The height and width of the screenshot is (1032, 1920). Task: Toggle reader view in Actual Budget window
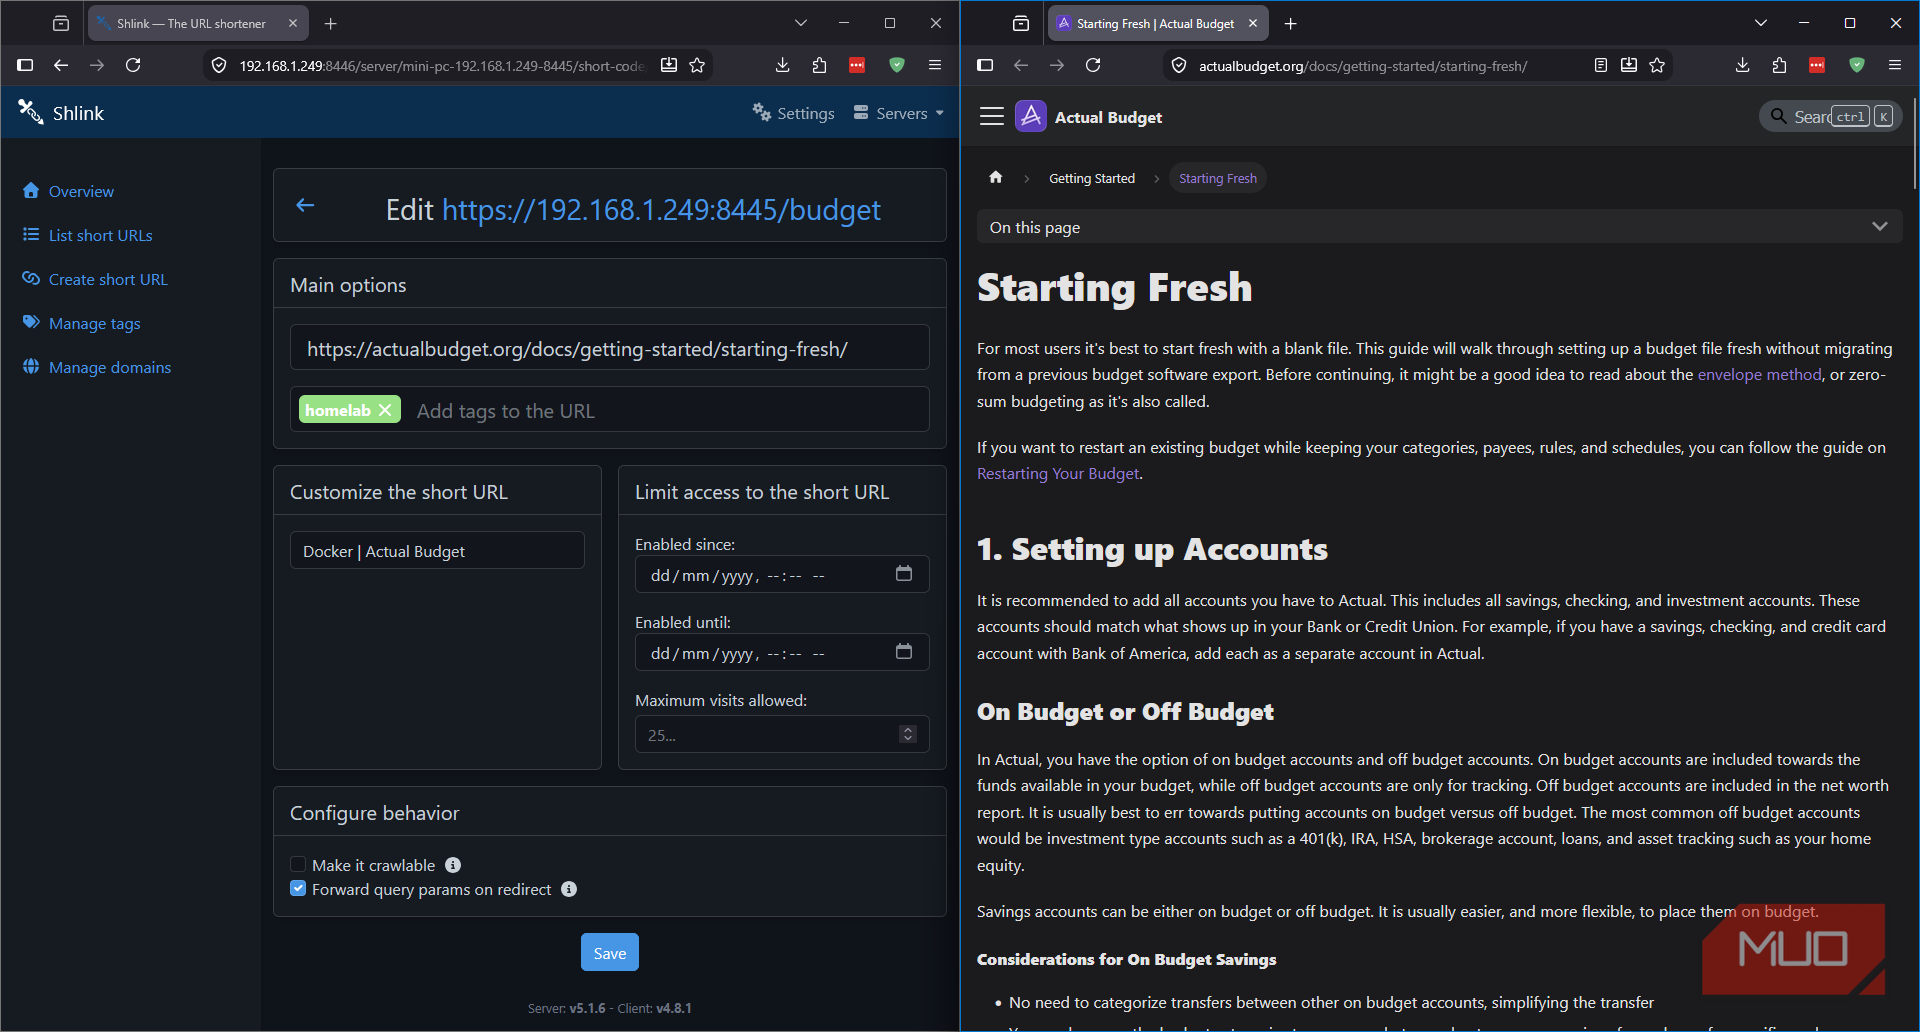click(1601, 65)
